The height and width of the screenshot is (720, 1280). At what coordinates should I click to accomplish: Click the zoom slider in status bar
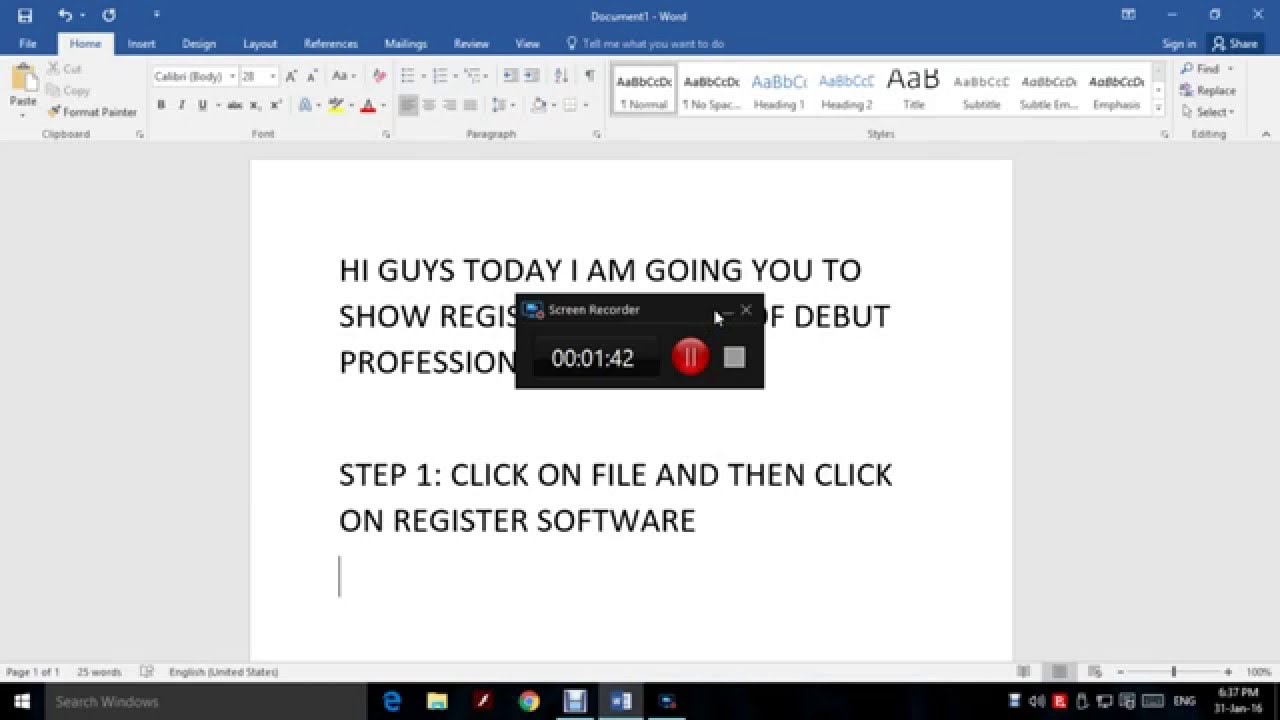coord(1174,672)
